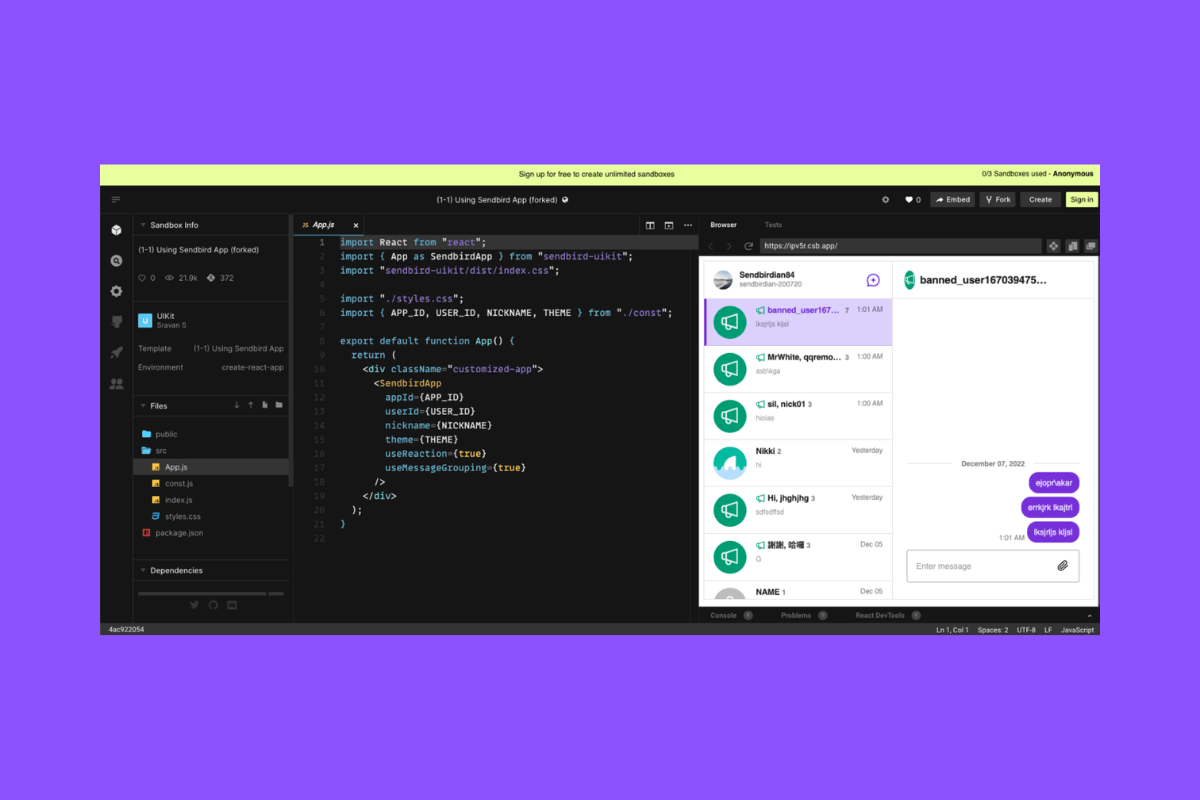
Task: Click the Discord icon in sidebar footer
Action: pyautogui.click(x=232, y=605)
